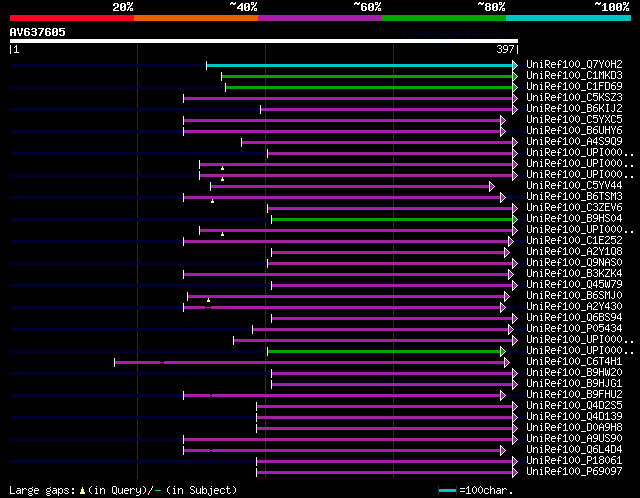
Task: Select the UniRef100_C1E252 label
Action: [x=574, y=241]
